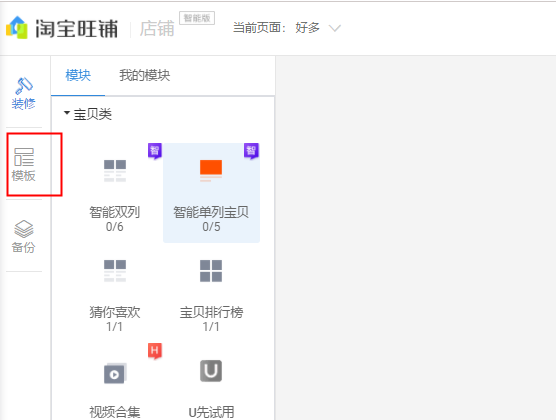Click the purple 智 badge on 智能单列宝贝

click(x=251, y=151)
